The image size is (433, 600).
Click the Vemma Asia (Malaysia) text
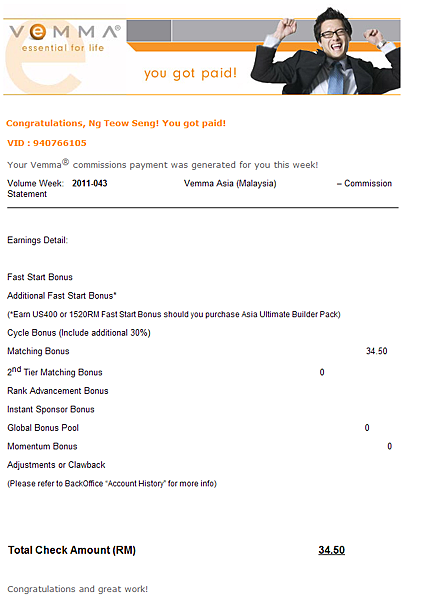pos(230,183)
